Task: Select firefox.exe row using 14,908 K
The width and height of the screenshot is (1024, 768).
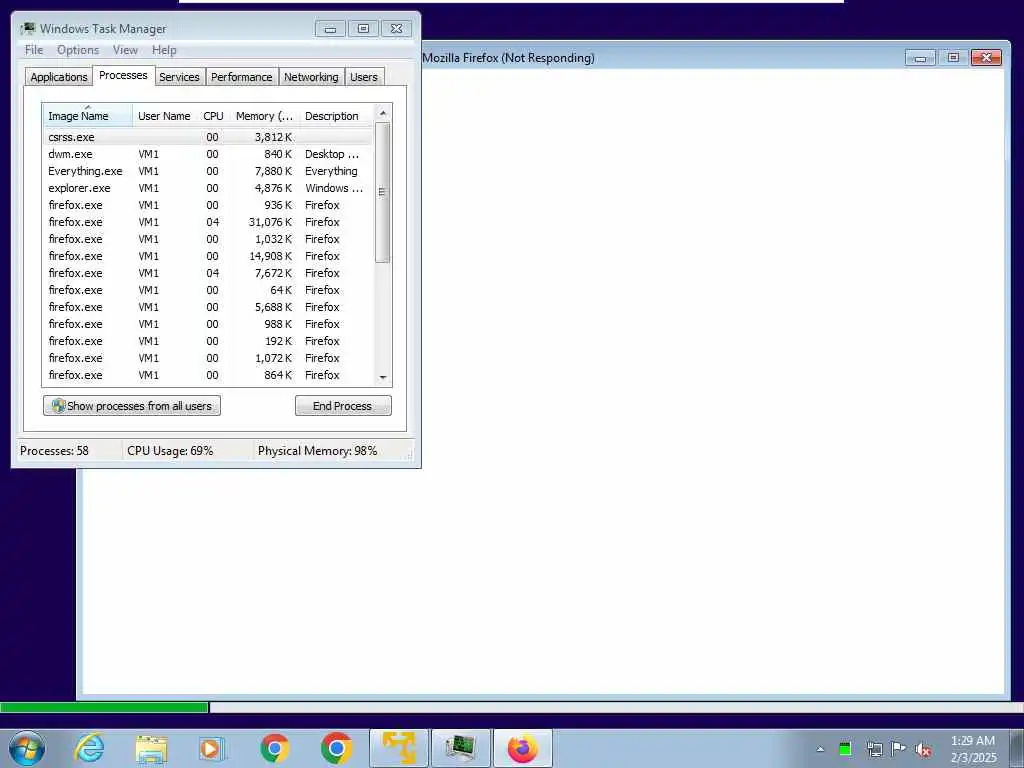Action: (208, 256)
